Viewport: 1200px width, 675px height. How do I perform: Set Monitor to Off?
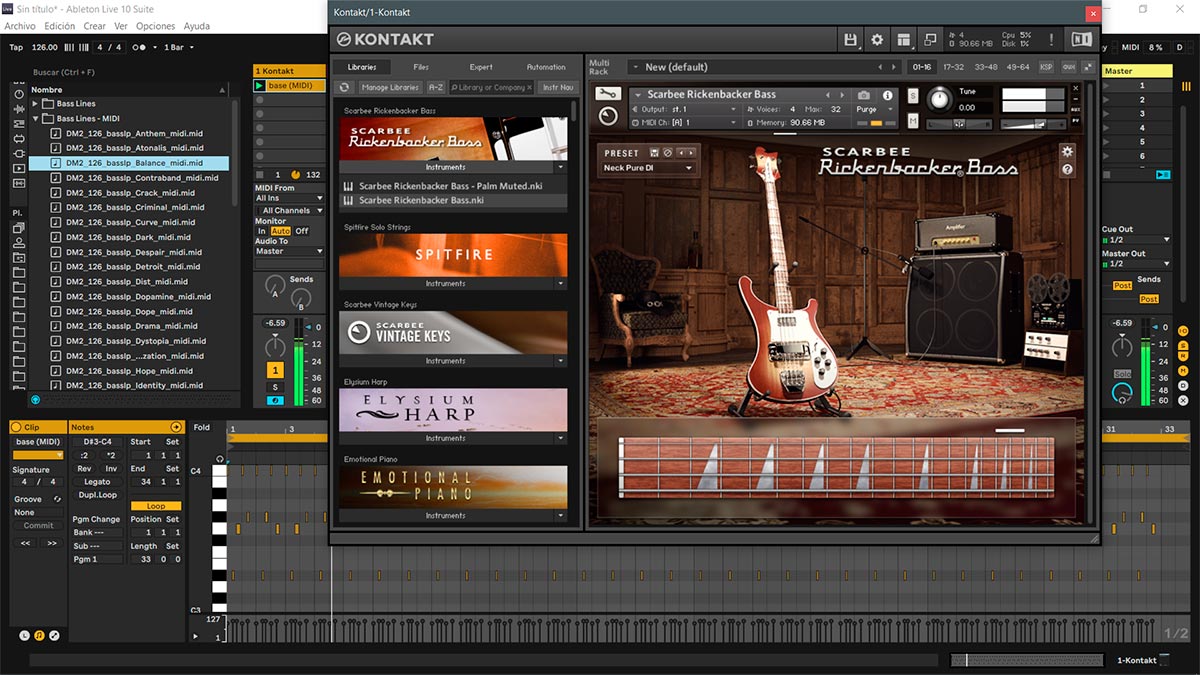(302, 231)
